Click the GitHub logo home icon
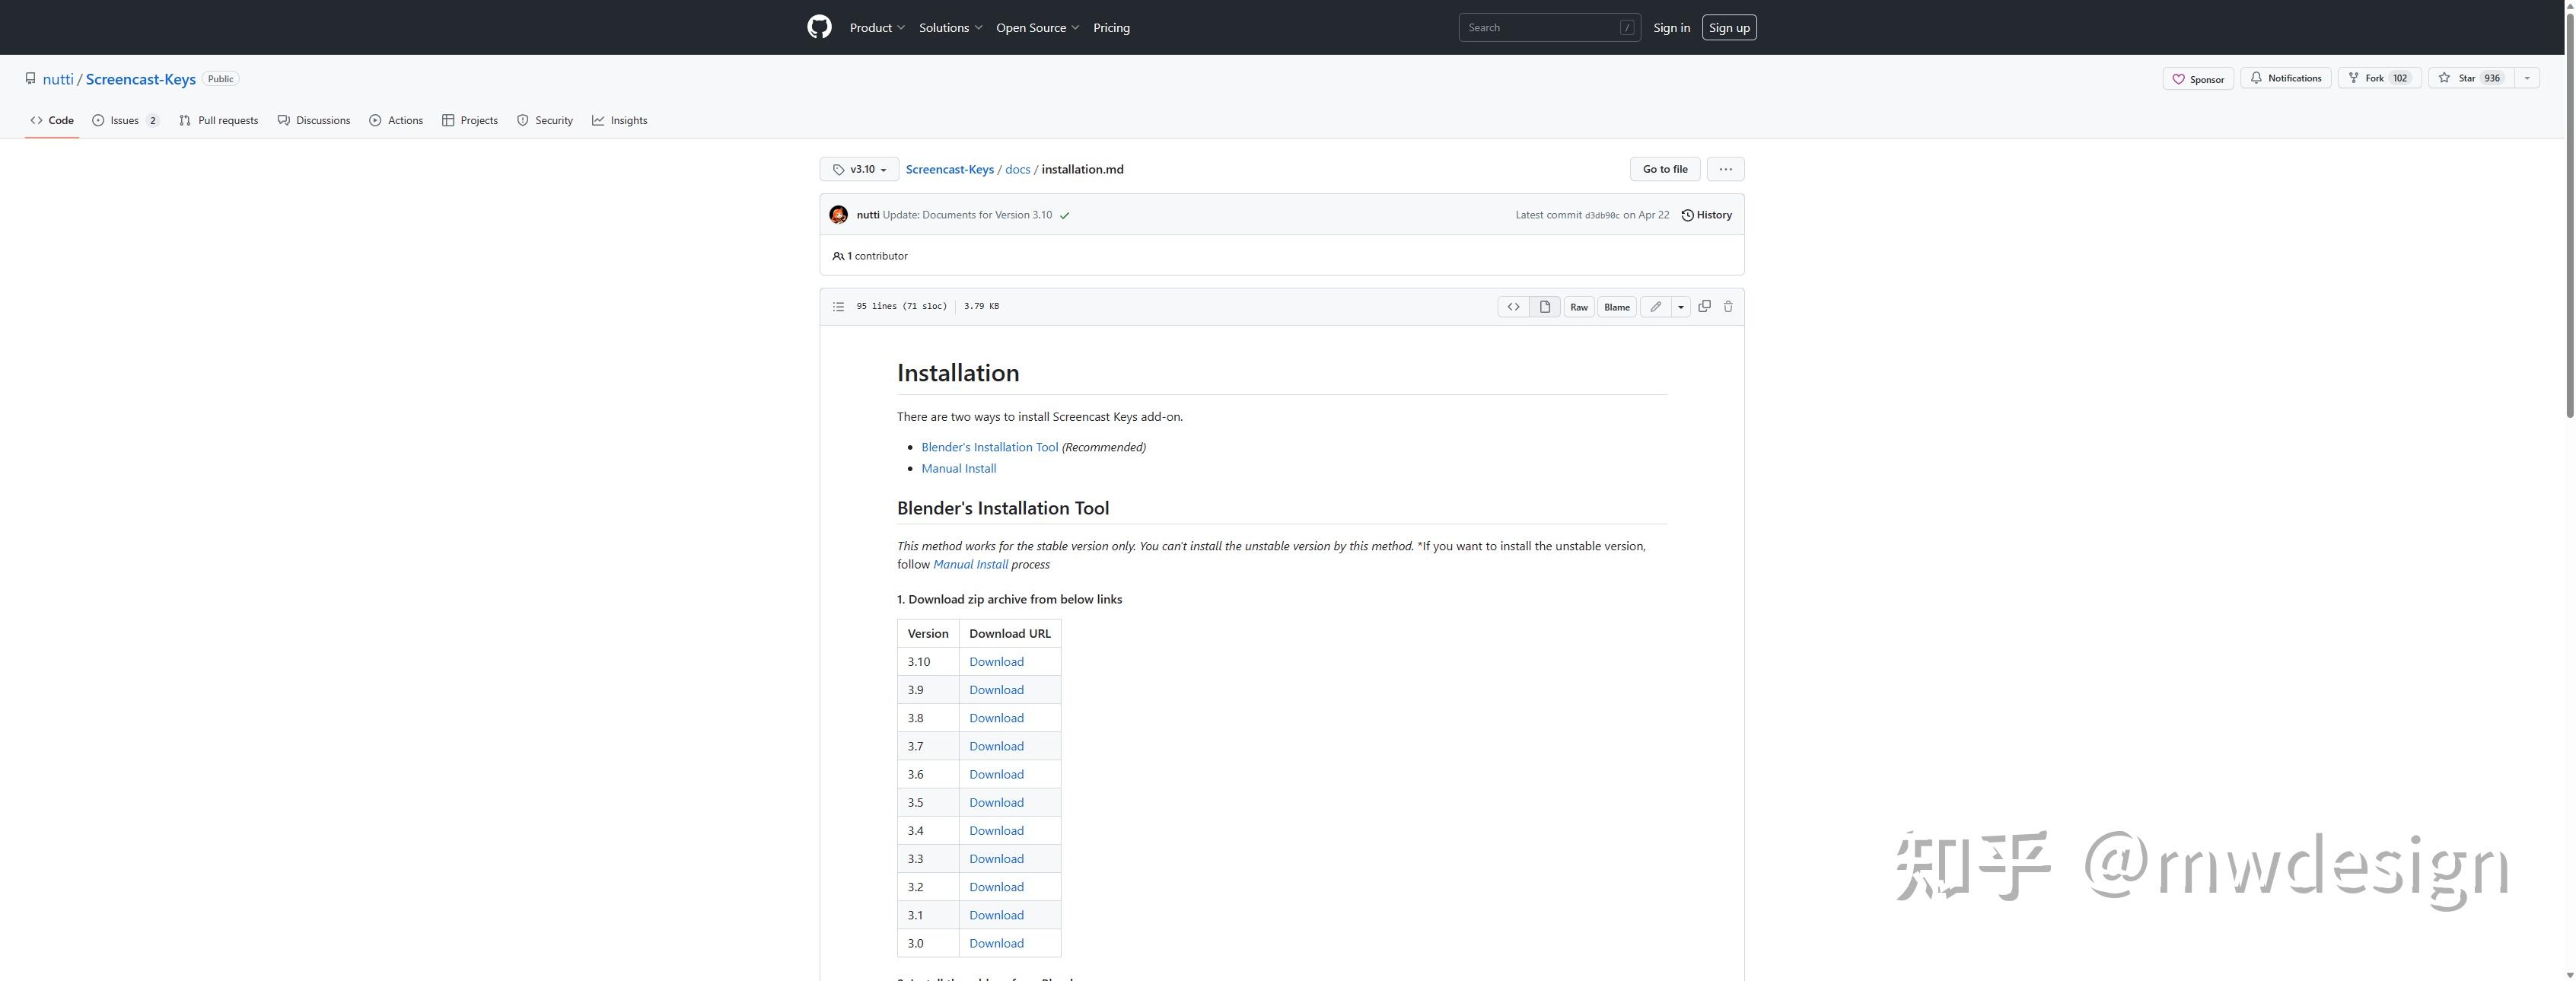Screen dimensions: 2576x981 tap(819, 27)
